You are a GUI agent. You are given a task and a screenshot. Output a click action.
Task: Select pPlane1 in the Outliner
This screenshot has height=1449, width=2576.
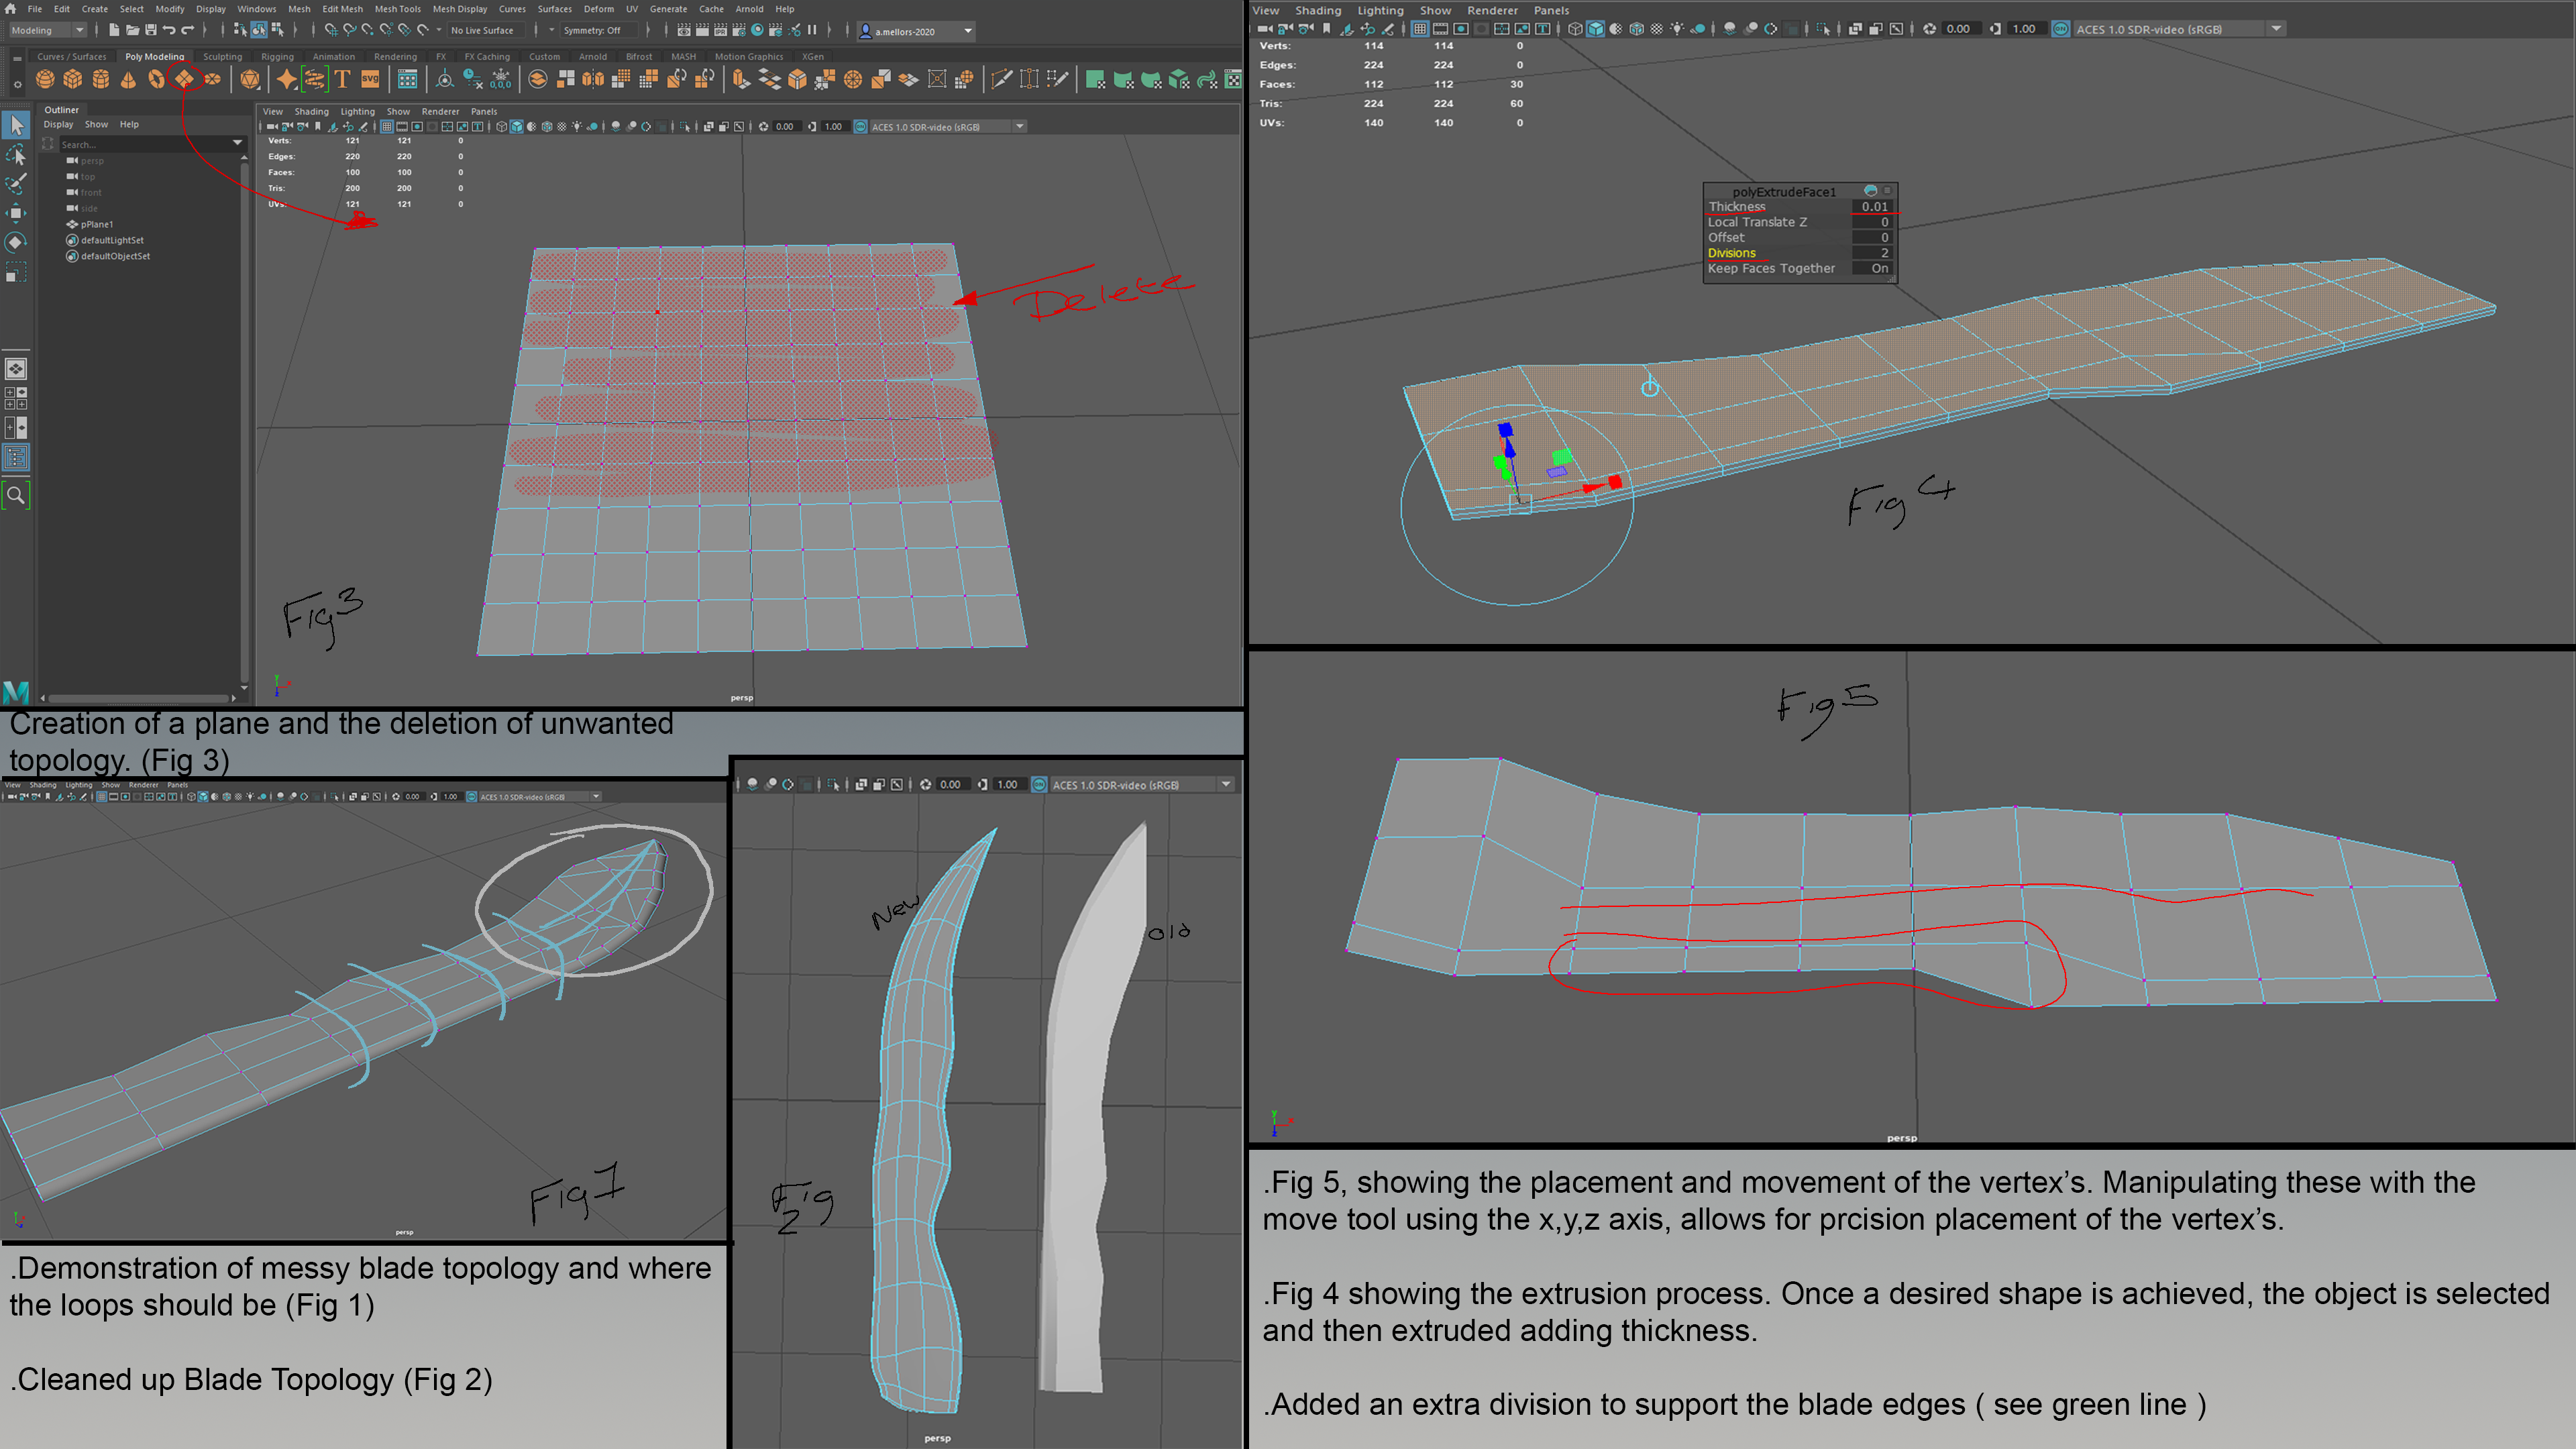97,224
